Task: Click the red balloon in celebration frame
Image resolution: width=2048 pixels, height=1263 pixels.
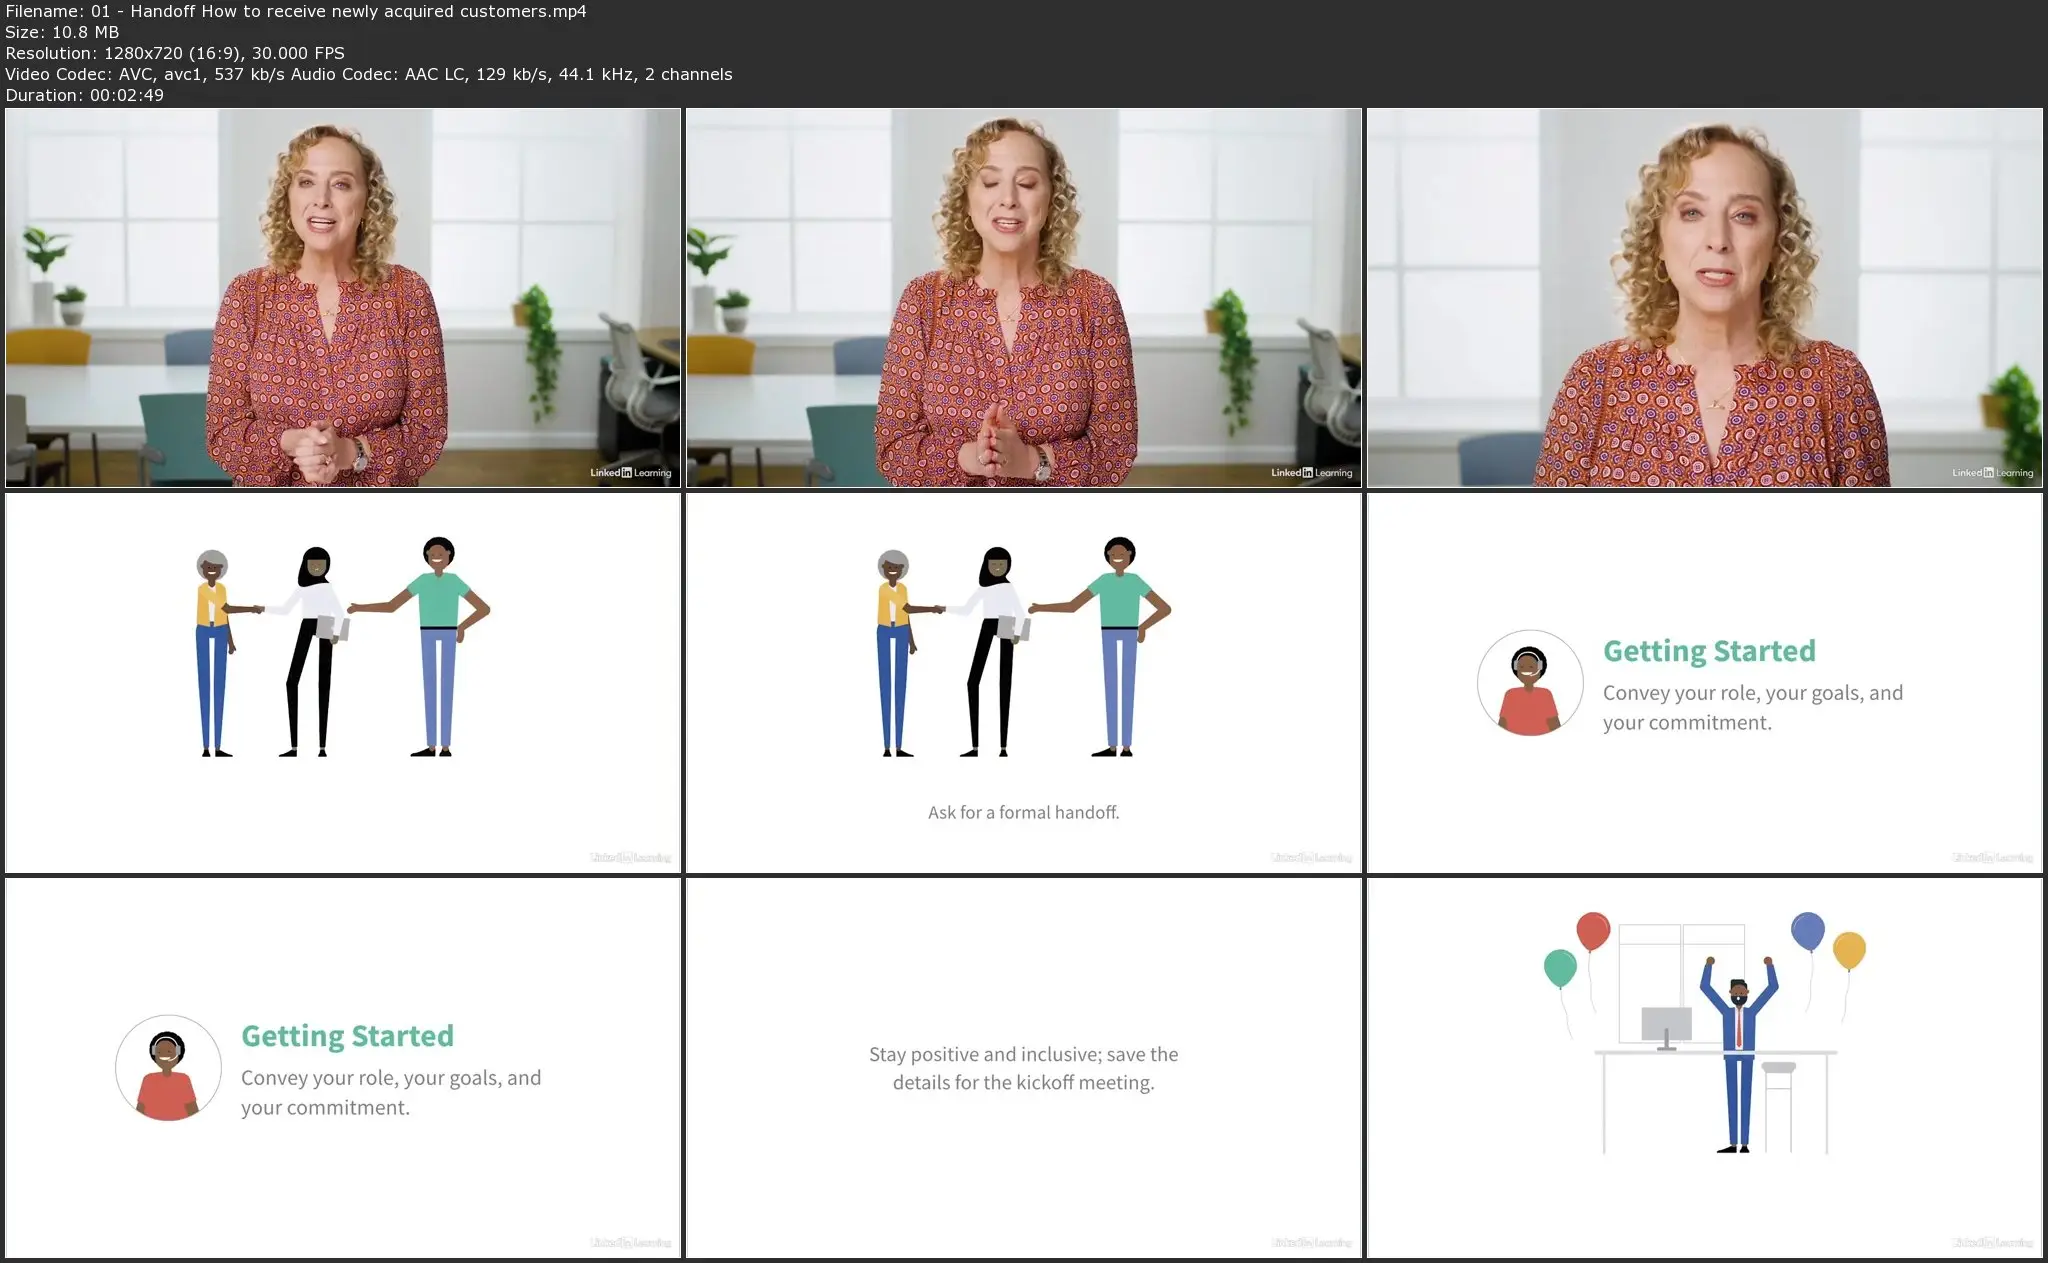Action: 1593,931
